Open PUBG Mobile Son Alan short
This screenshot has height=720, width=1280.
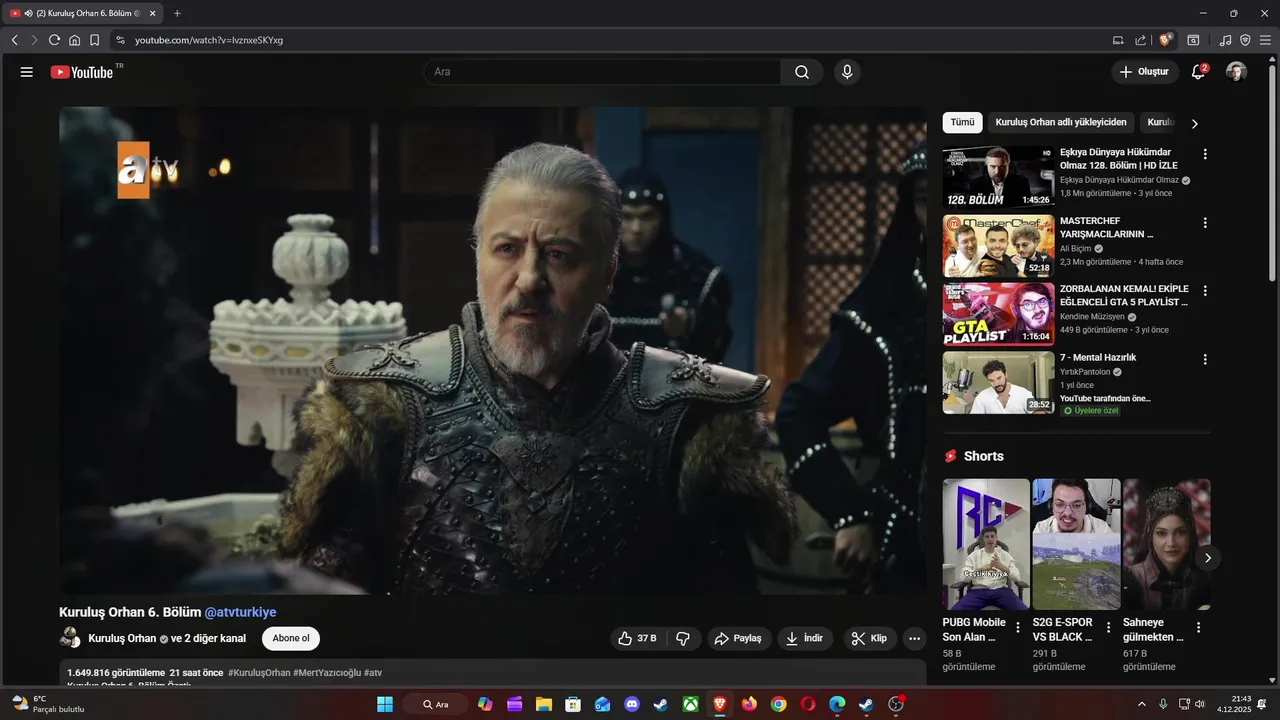986,544
